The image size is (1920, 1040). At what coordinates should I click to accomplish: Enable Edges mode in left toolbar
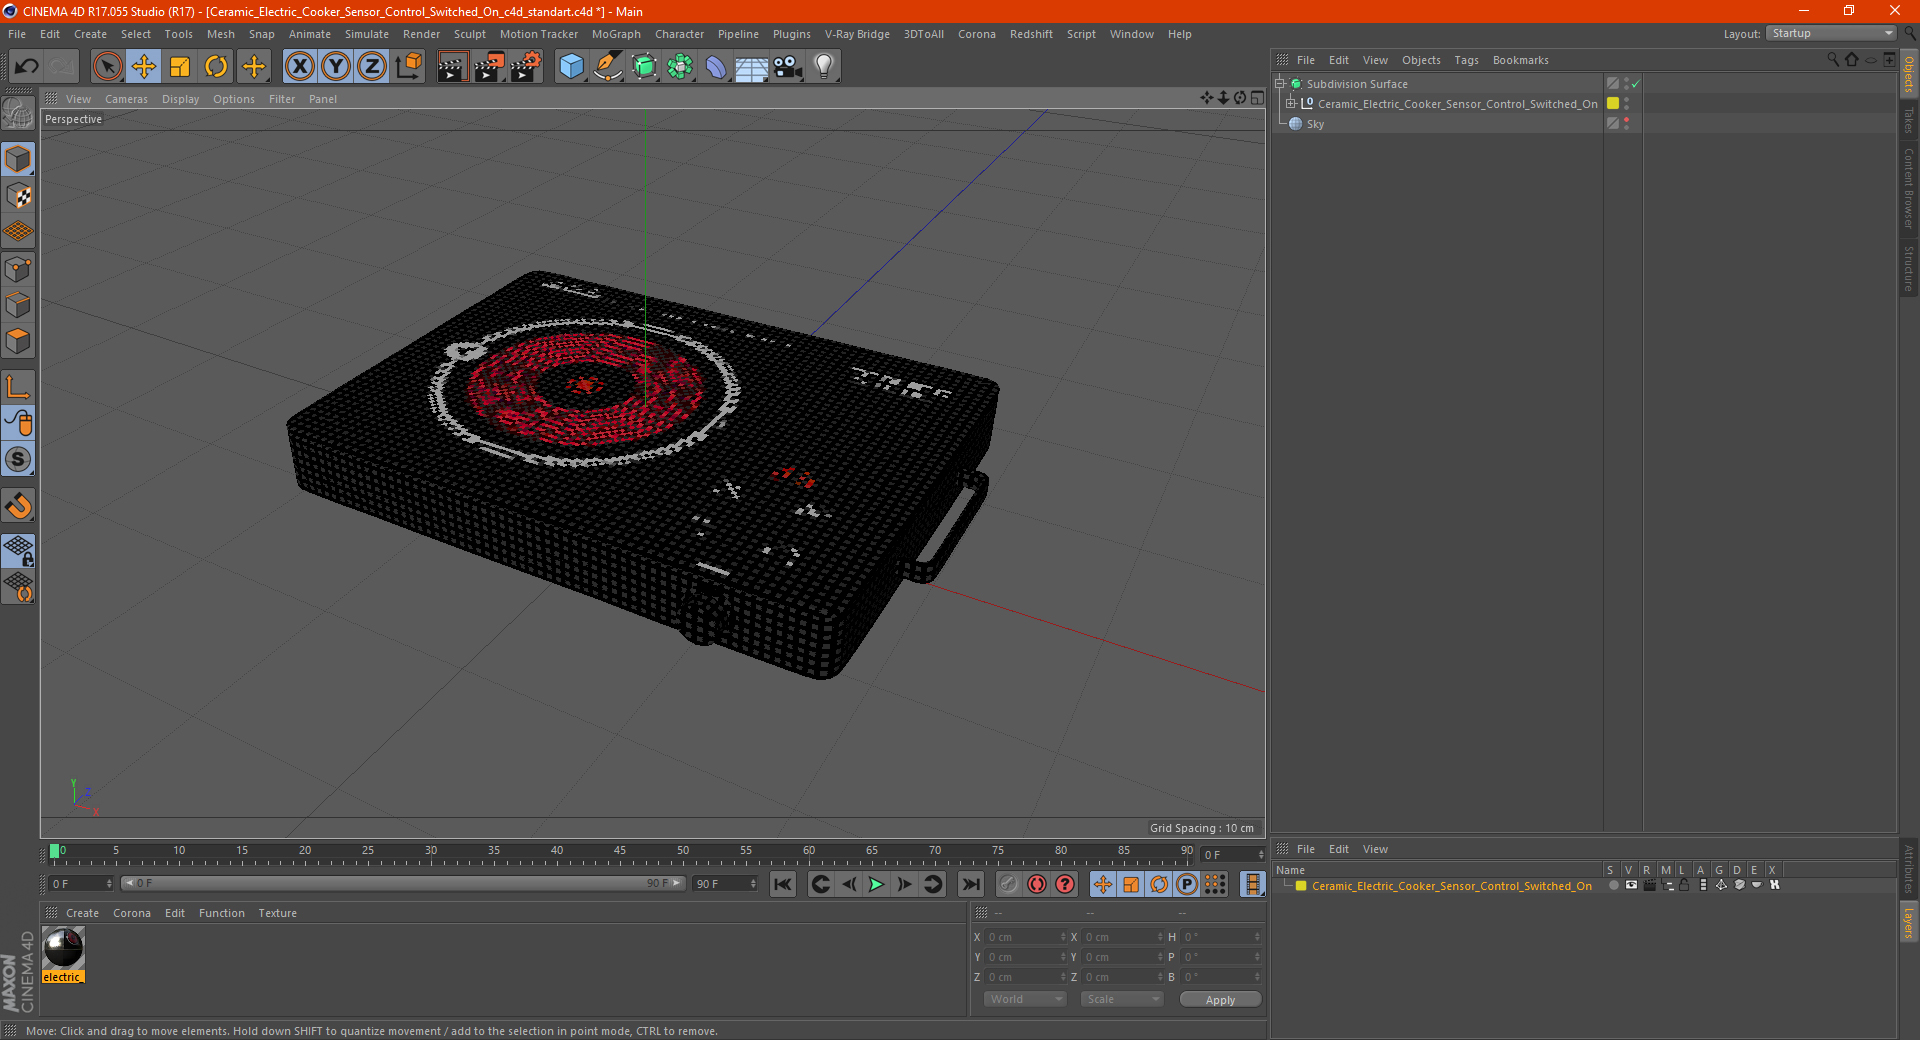[19, 305]
